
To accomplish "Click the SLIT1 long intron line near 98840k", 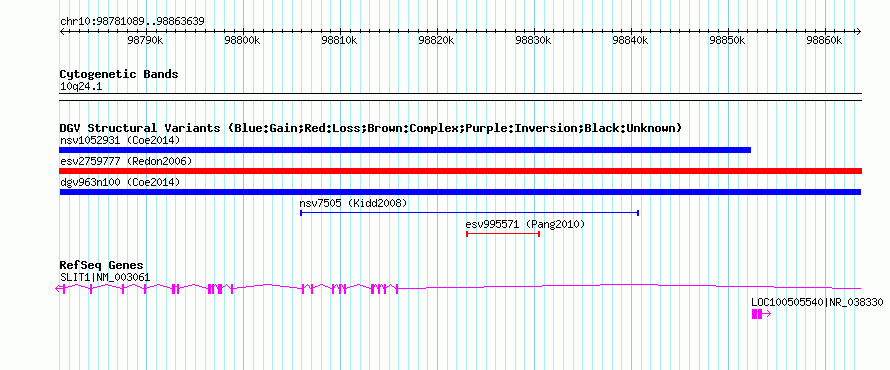I will 630,284.
